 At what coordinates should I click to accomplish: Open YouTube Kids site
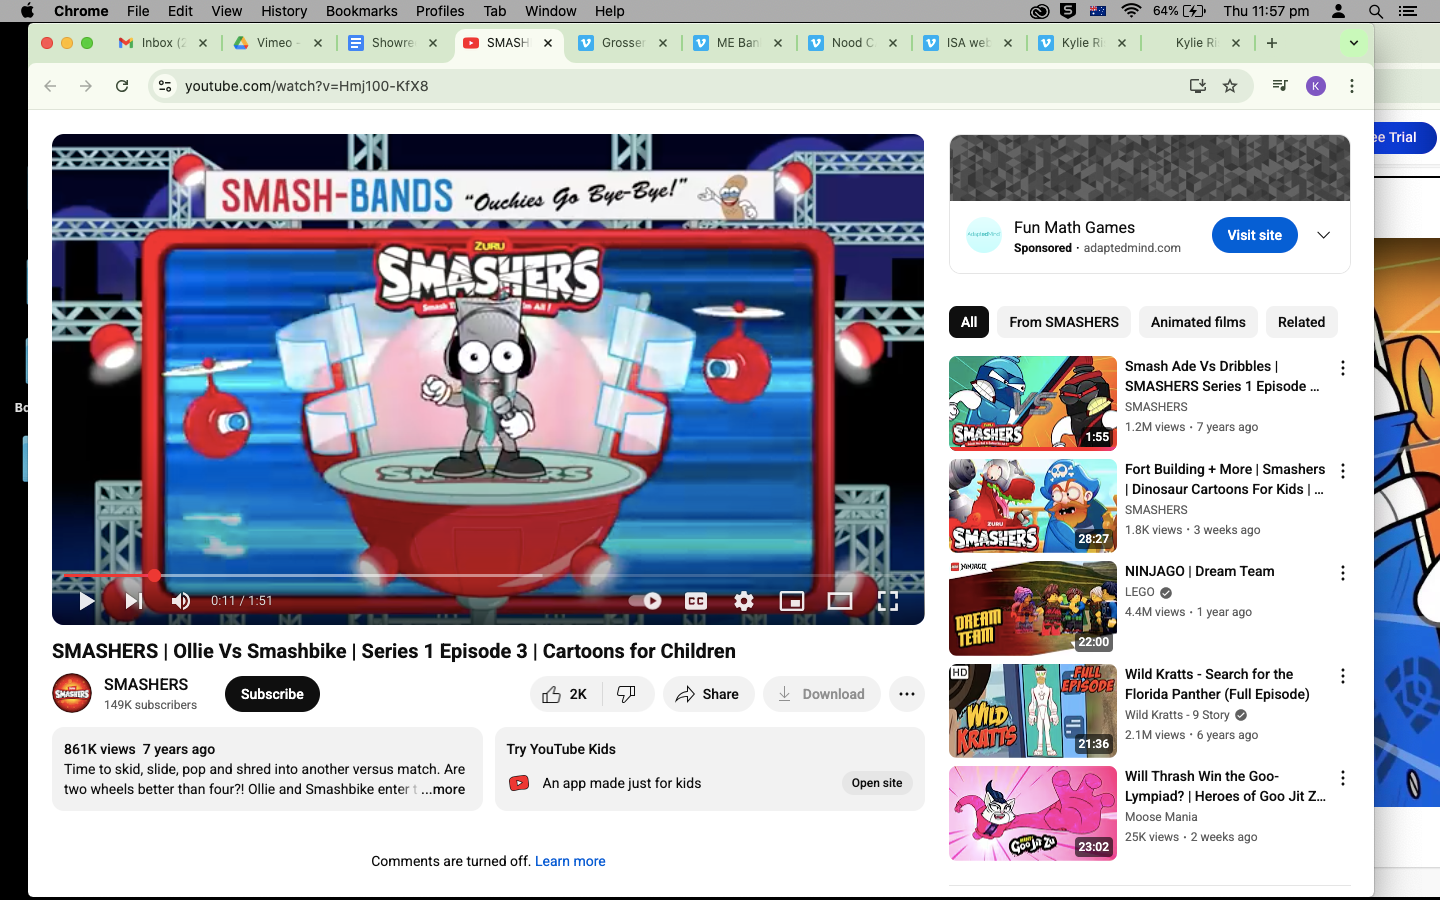[877, 783]
